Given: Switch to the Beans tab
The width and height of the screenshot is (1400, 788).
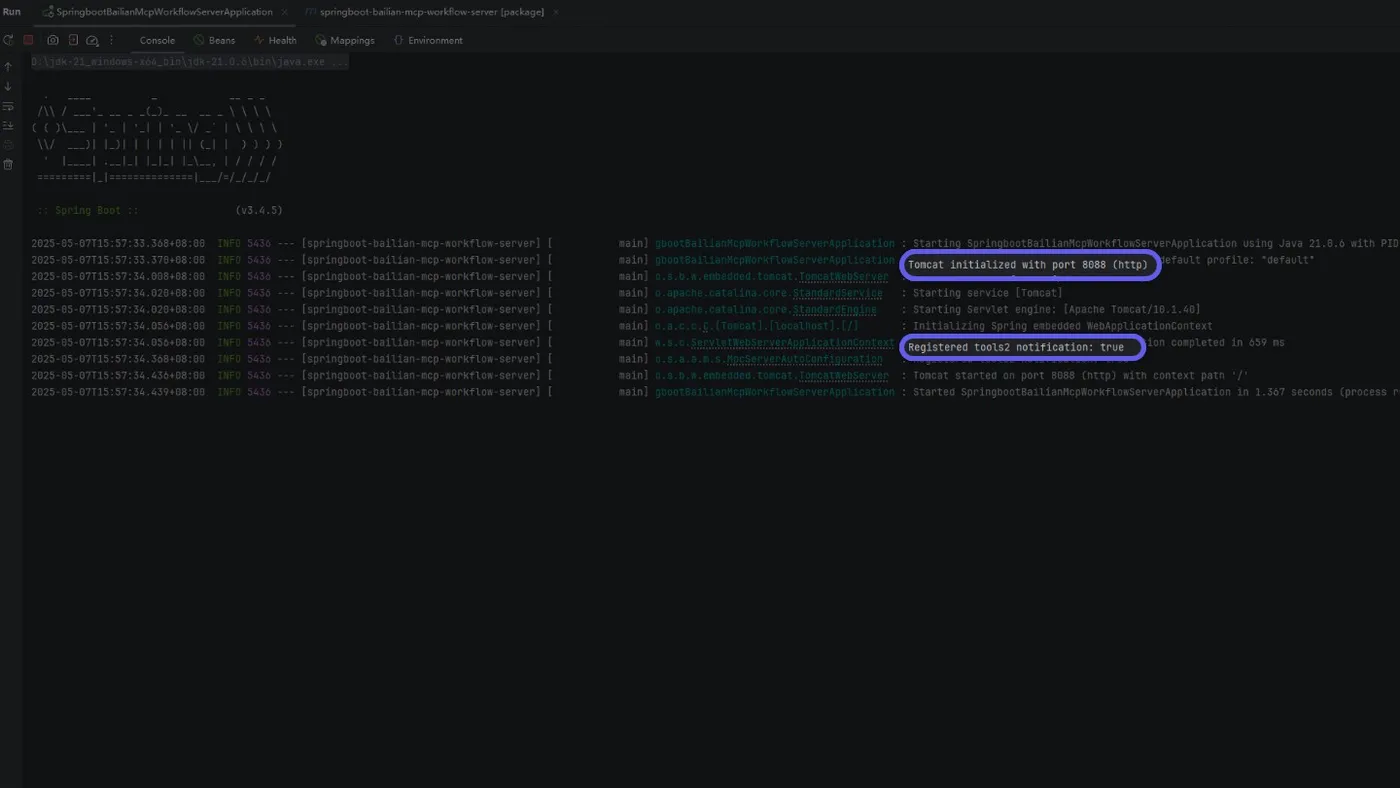Looking at the screenshot, I should click(x=214, y=40).
